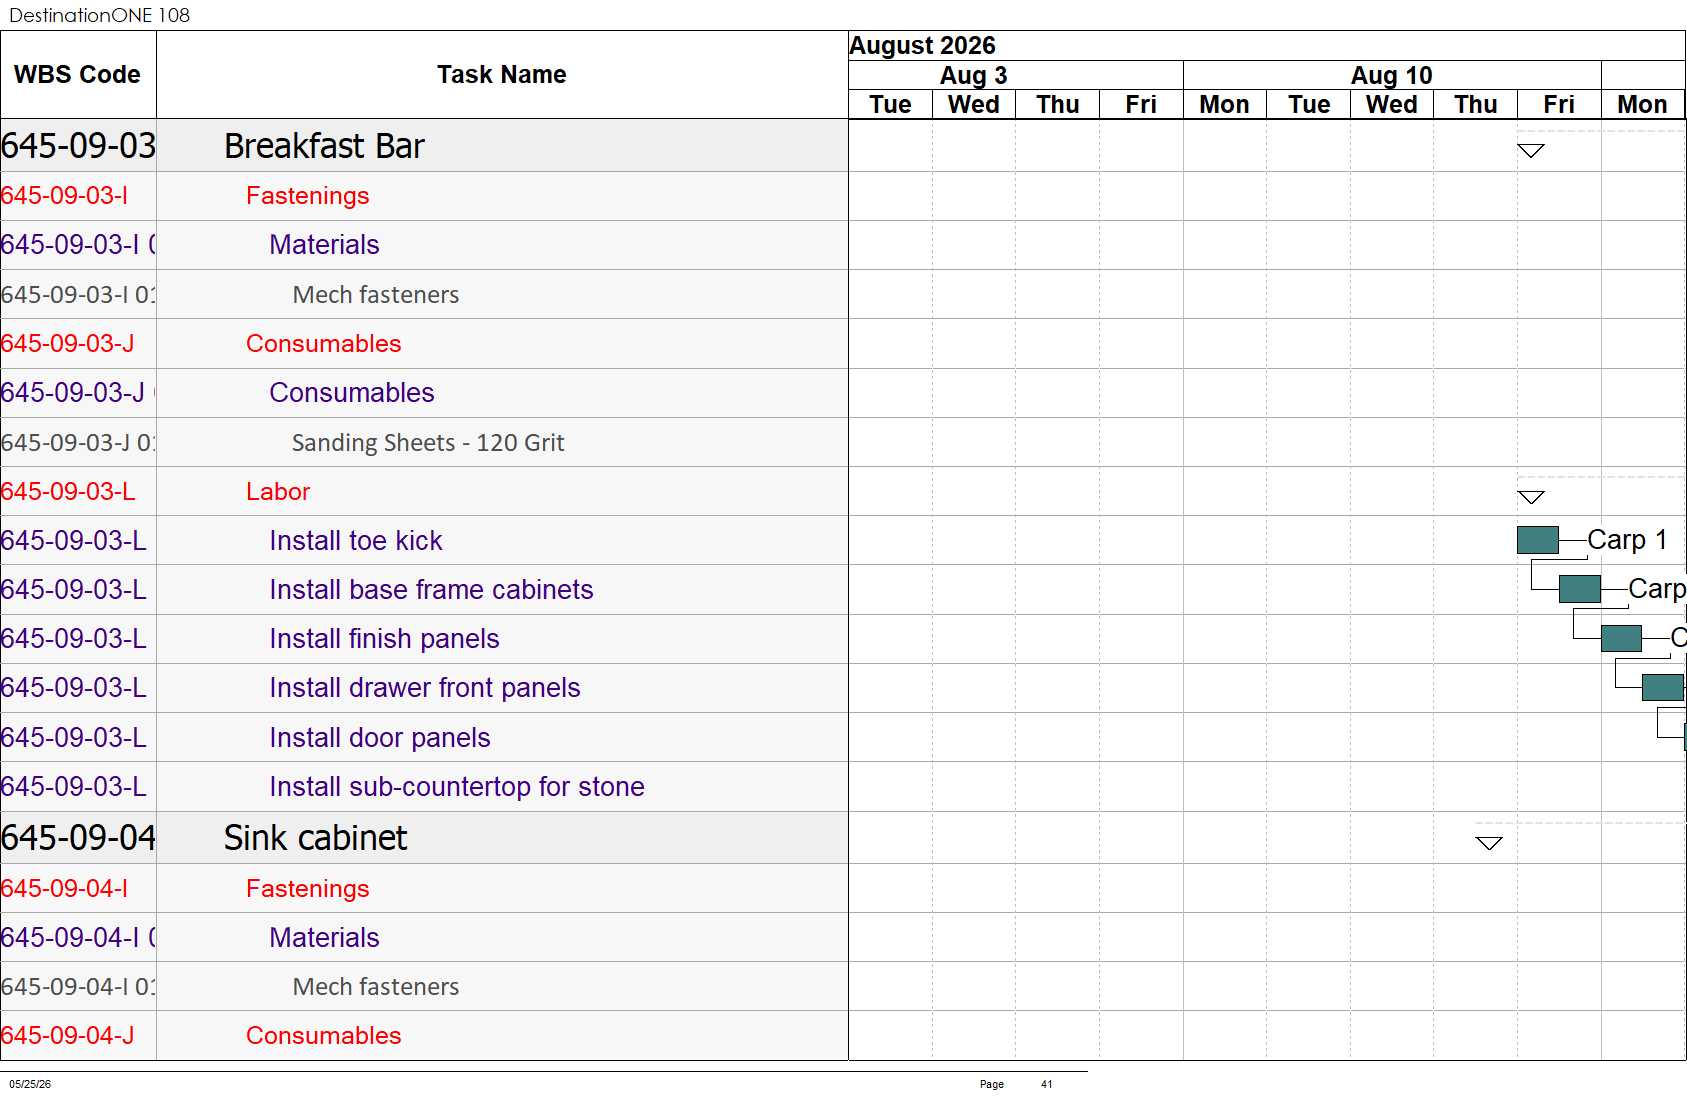Select the Install base frame cabinets bar
The width and height of the screenshot is (1687, 1097).
click(x=1579, y=589)
